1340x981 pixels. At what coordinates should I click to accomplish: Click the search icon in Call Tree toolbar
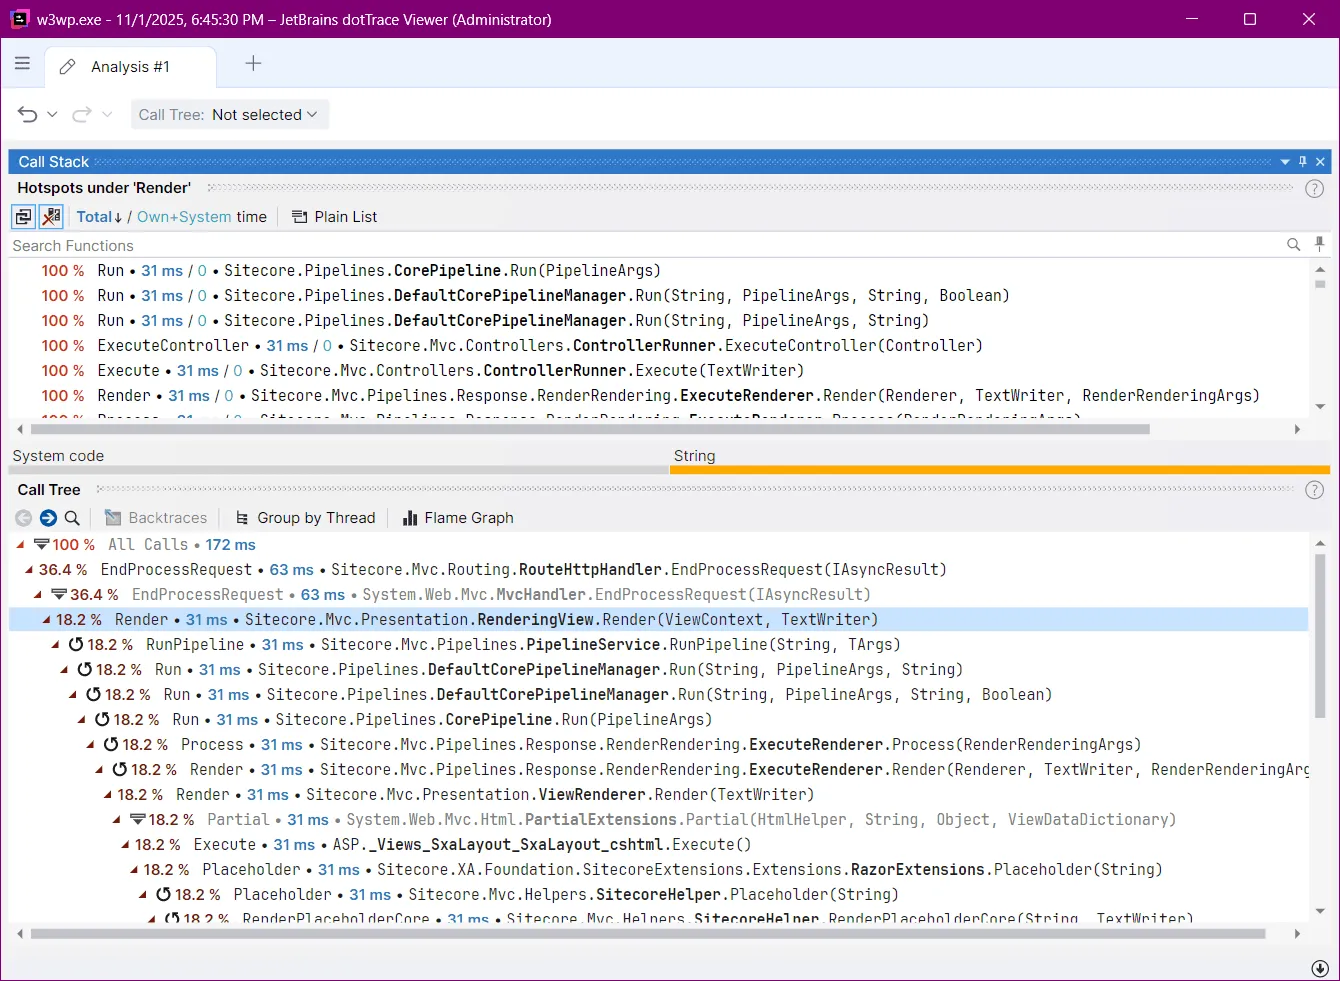coord(72,518)
